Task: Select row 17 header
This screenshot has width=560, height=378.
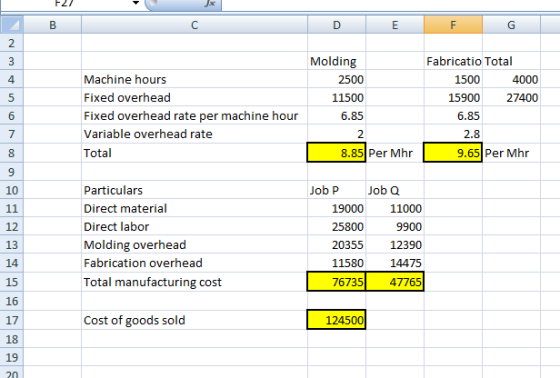Action: (x=12, y=320)
